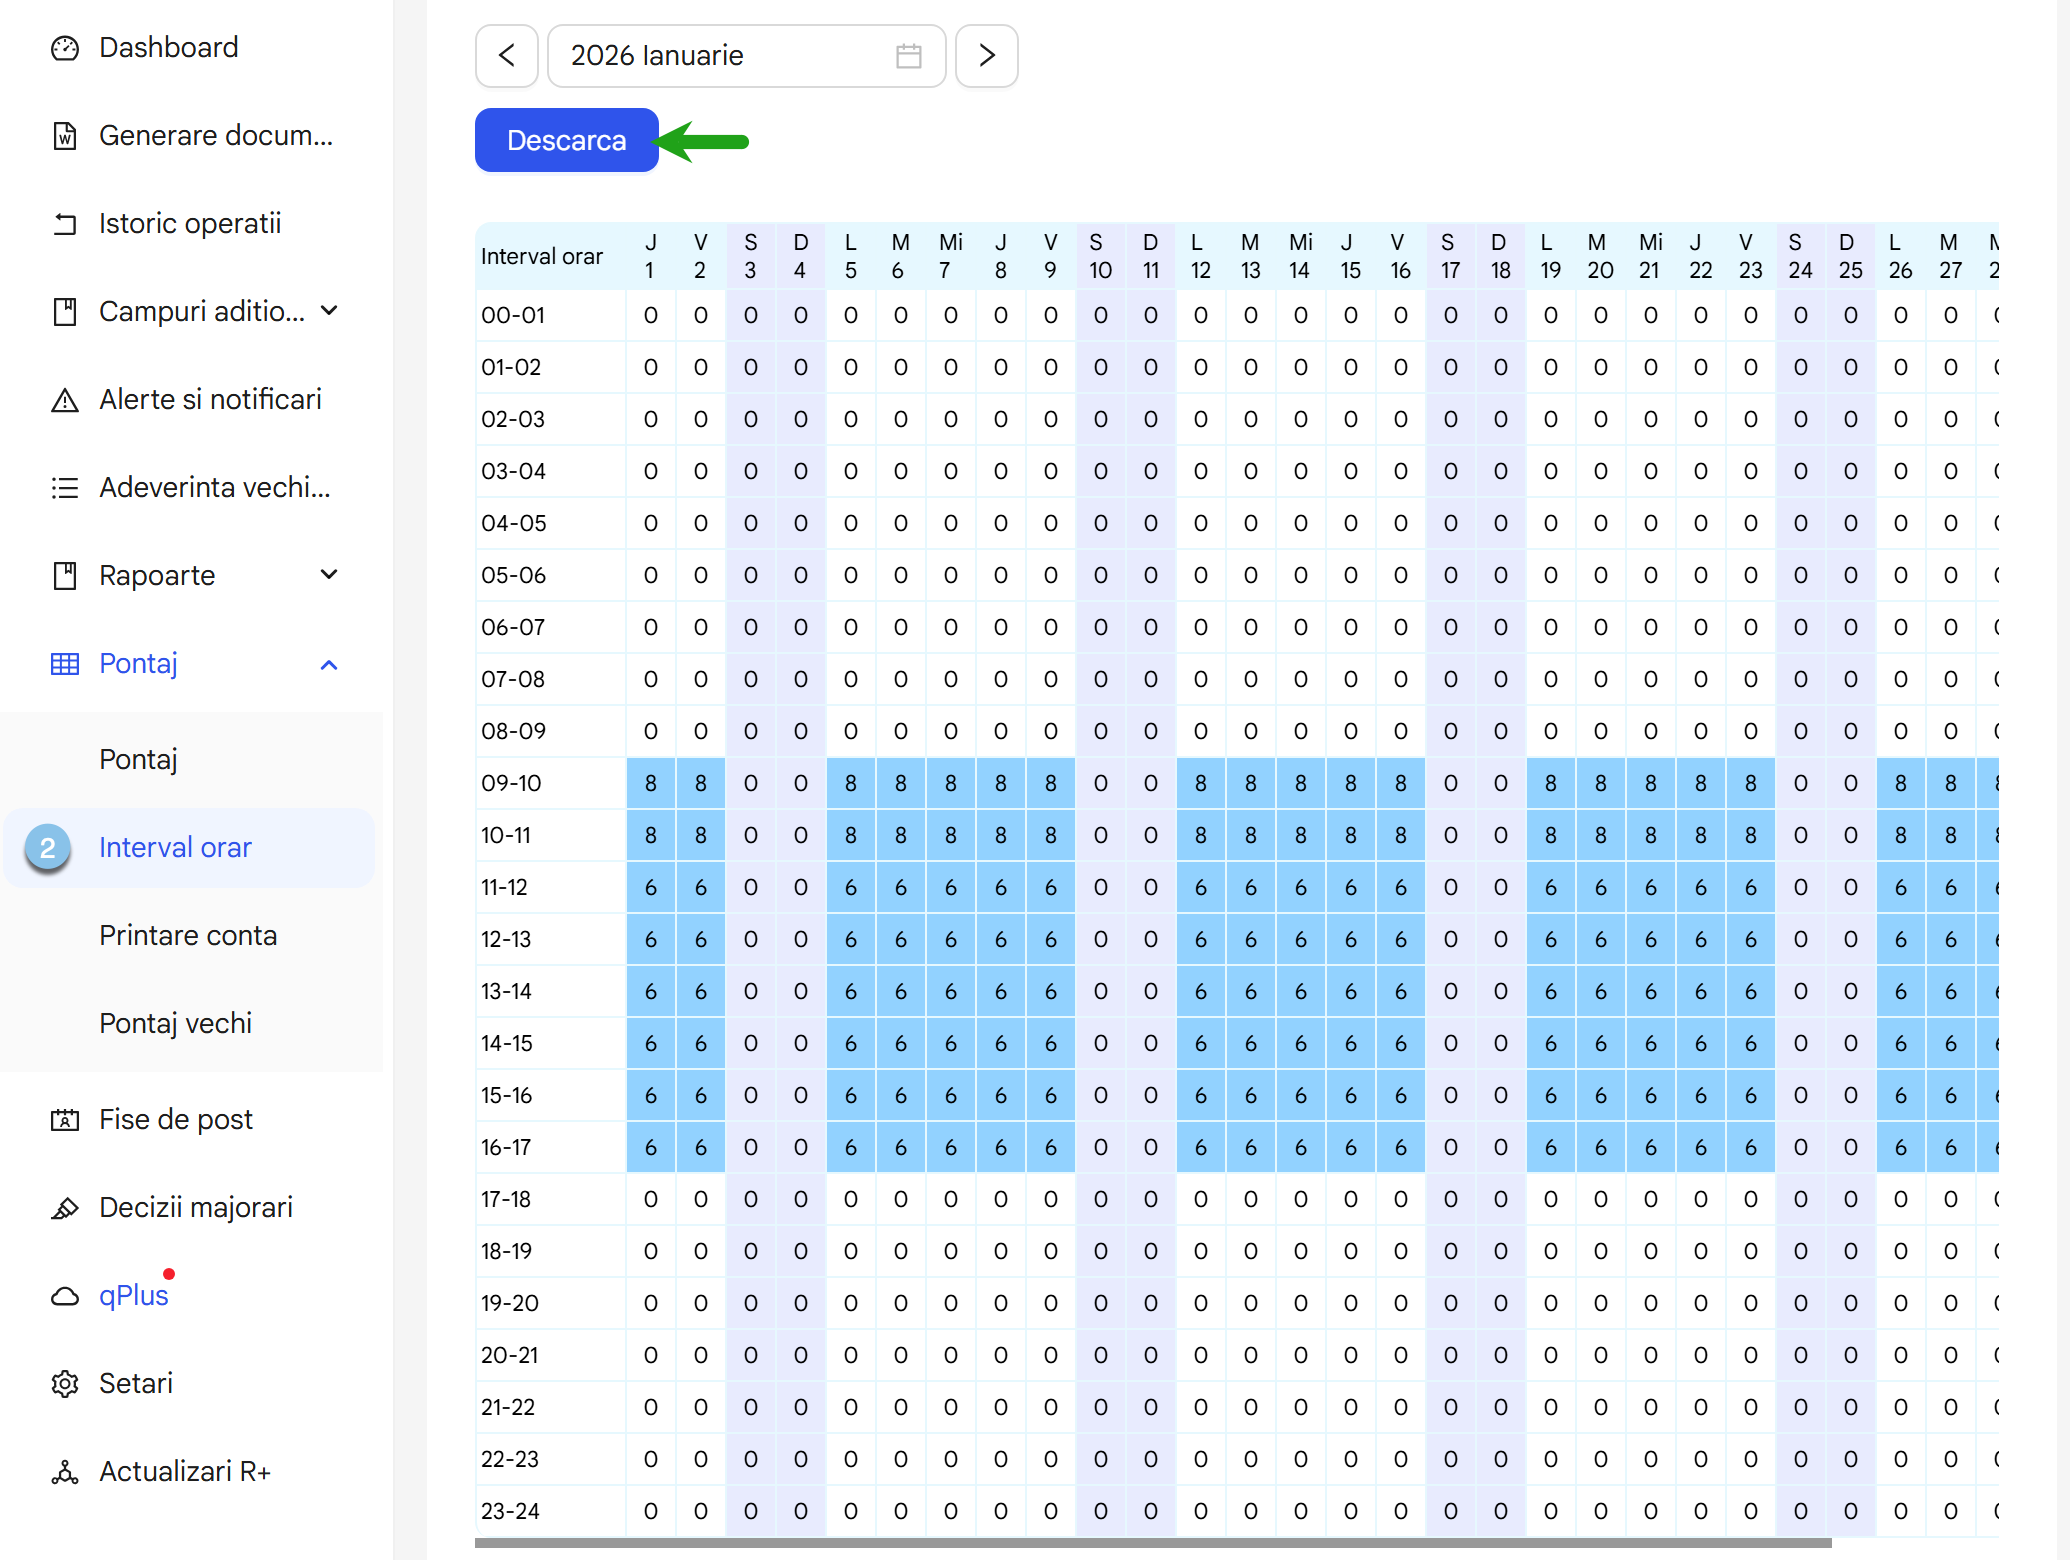
Task: Click the Alerte si notificari warning icon
Action: click(65, 400)
